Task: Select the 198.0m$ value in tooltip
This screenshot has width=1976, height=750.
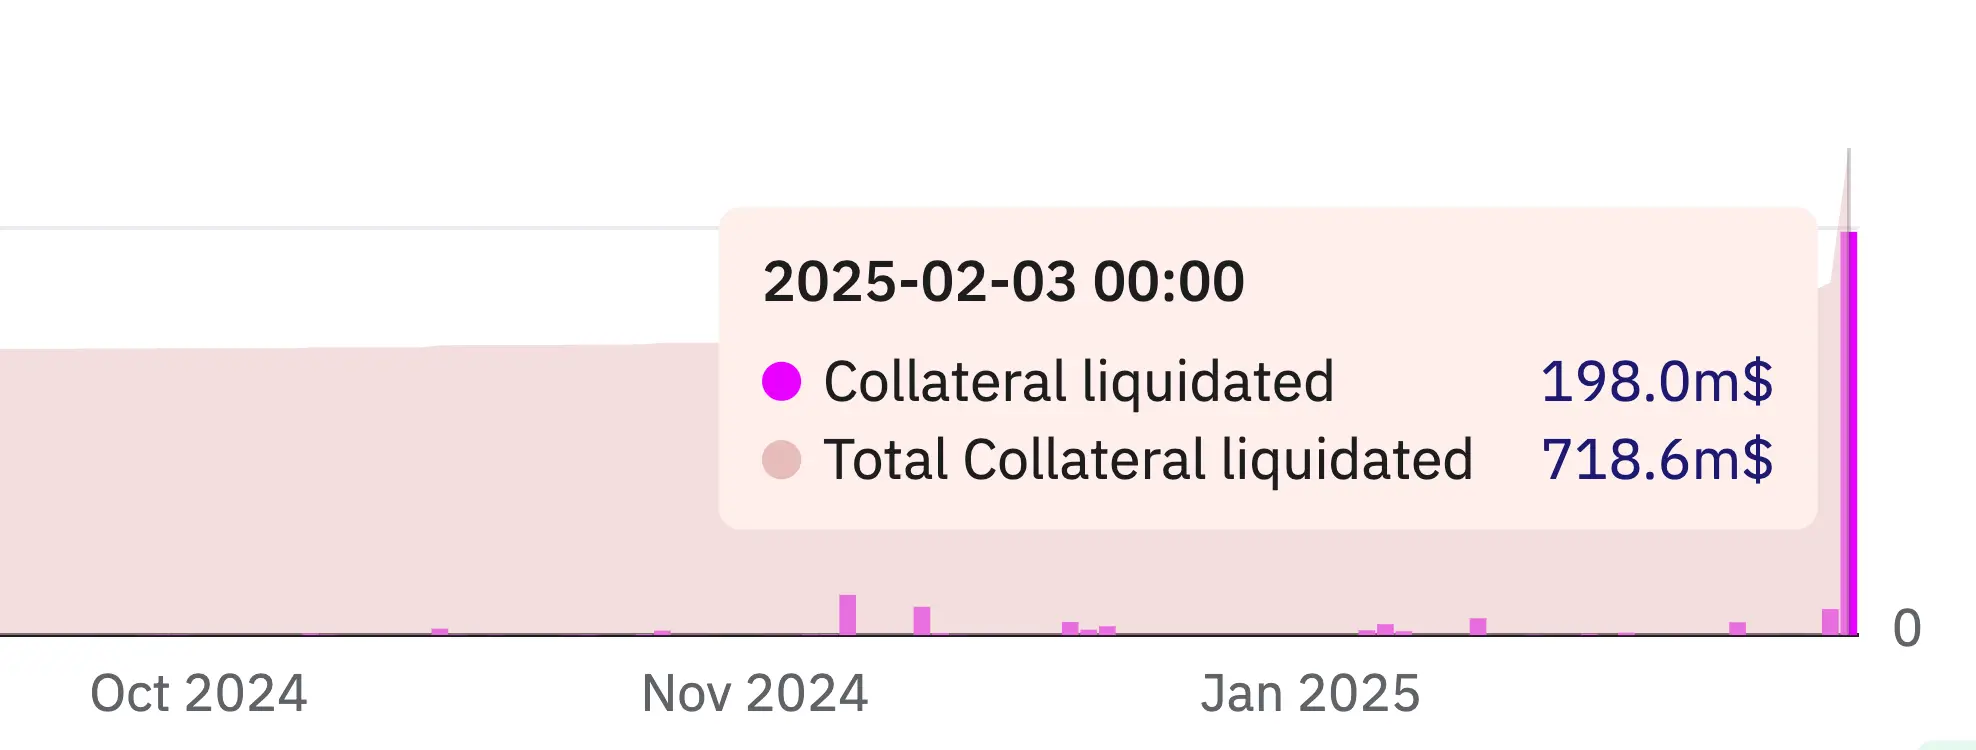Action: click(x=1656, y=381)
